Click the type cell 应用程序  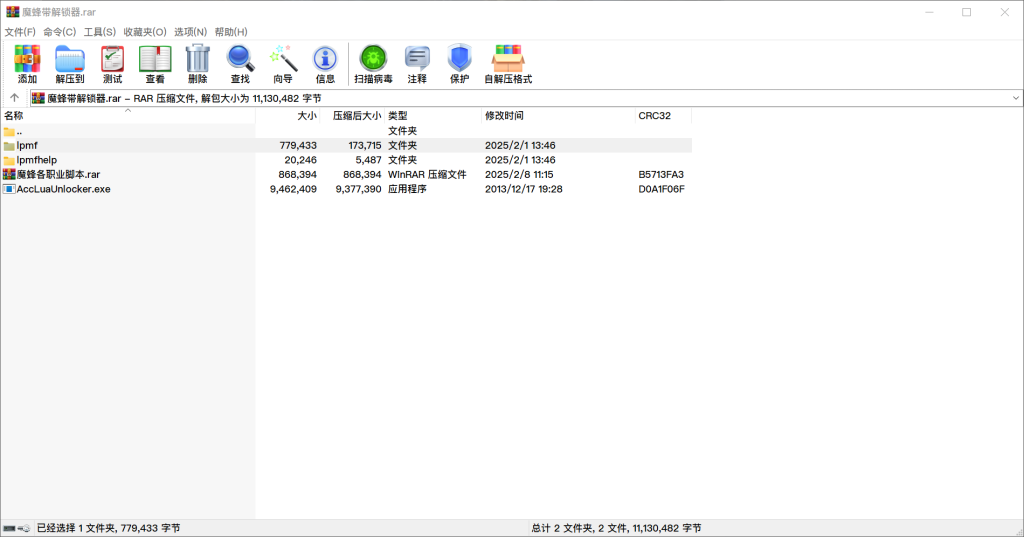tap(407, 189)
